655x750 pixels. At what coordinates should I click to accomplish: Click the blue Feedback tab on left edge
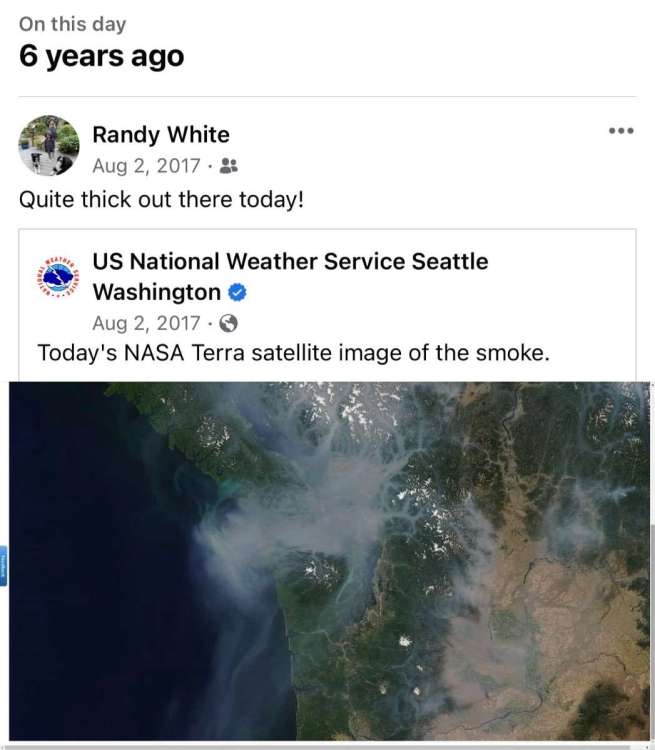tap(3, 567)
